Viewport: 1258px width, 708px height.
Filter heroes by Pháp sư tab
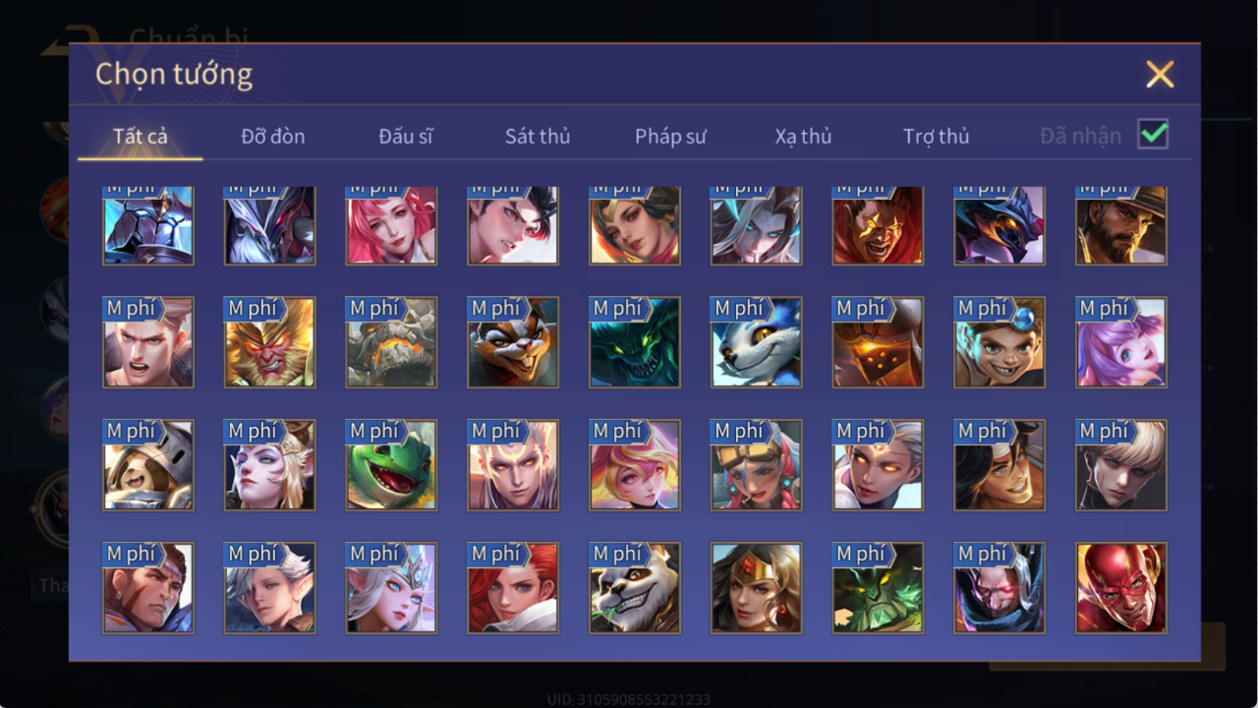pos(670,136)
